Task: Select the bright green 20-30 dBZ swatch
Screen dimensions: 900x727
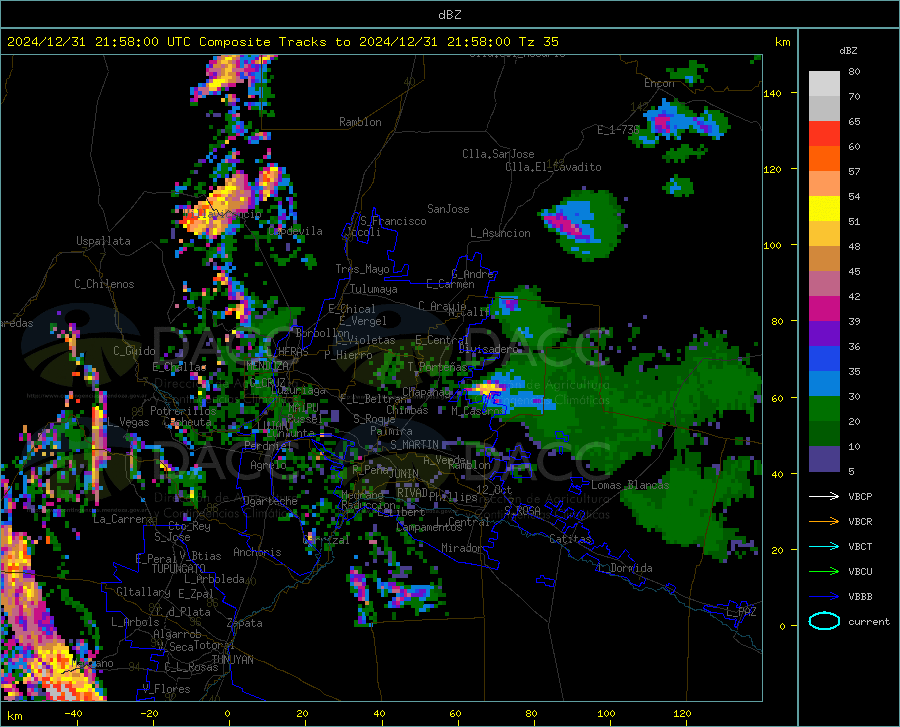Action: [824, 409]
